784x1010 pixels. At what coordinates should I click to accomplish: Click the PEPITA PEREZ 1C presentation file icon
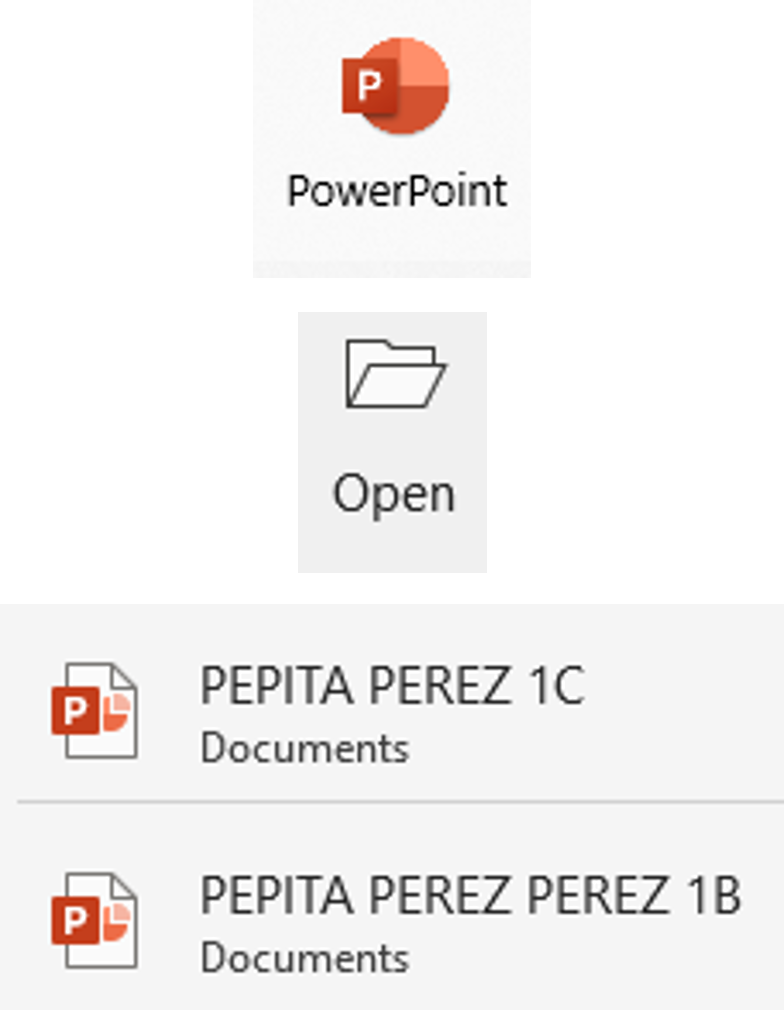[x=95, y=711]
